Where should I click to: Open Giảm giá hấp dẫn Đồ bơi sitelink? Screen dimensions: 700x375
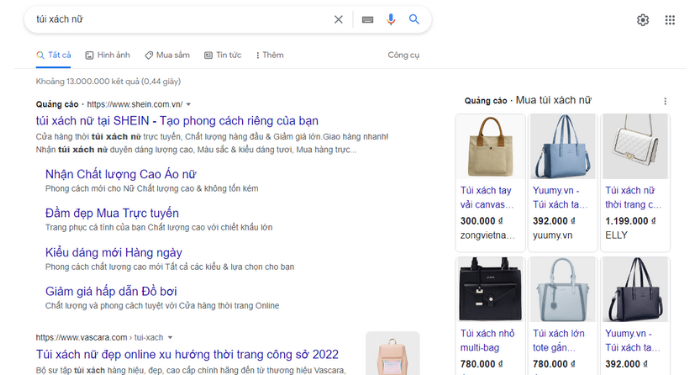click(x=111, y=292)
